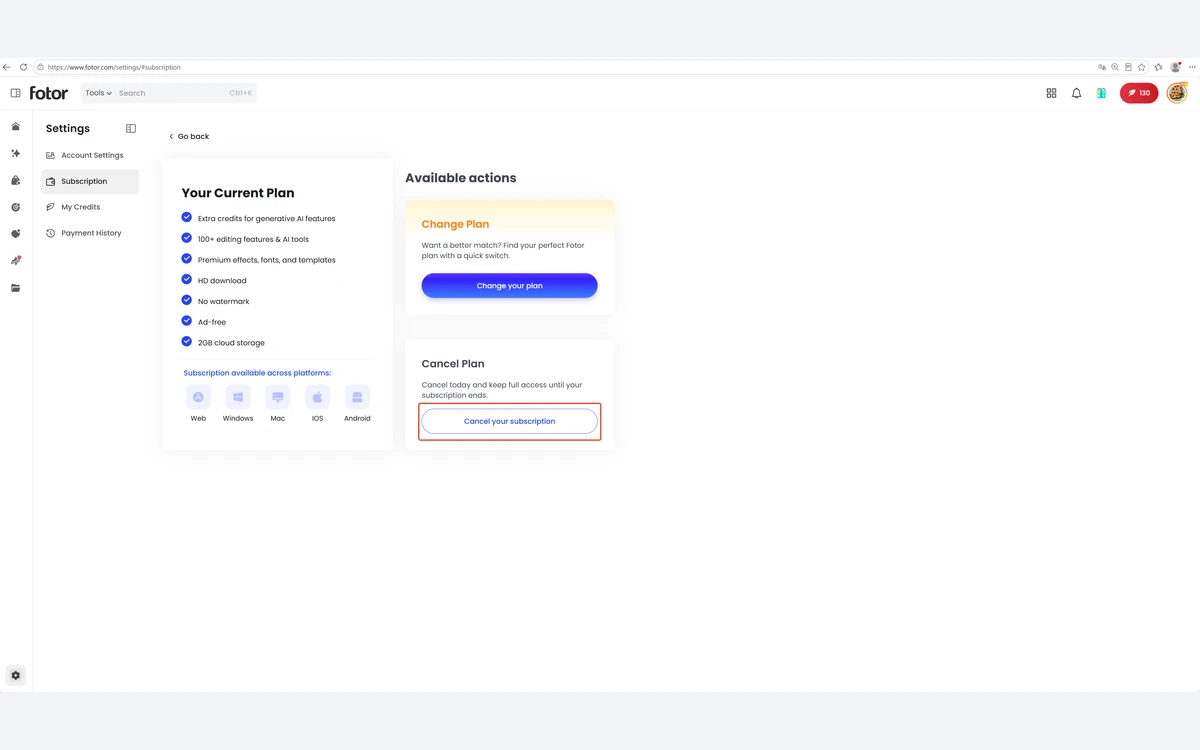This screenshot has height=750, width=1200.
Task: Click the iOS platform icon
Action: pos(317,397)
